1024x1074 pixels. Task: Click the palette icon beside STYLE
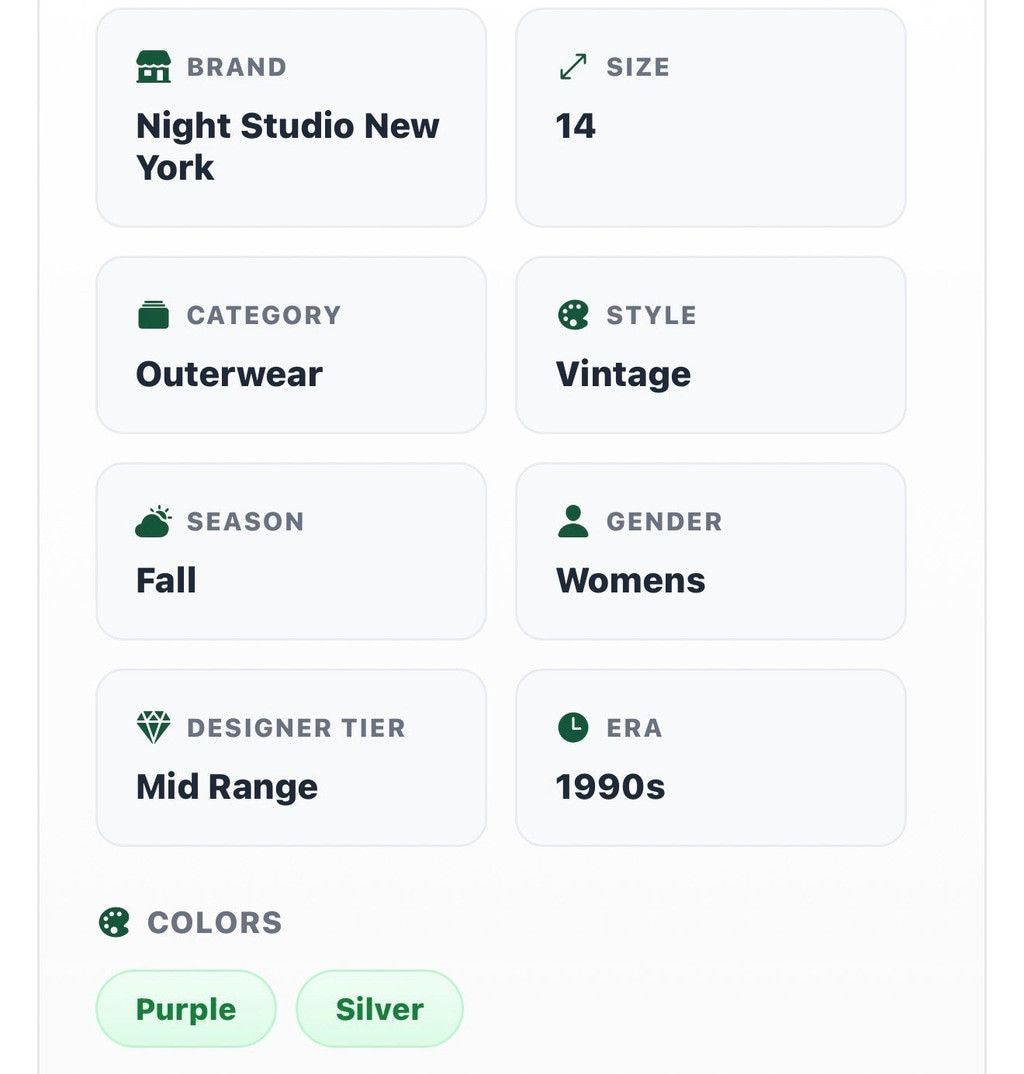573,315
